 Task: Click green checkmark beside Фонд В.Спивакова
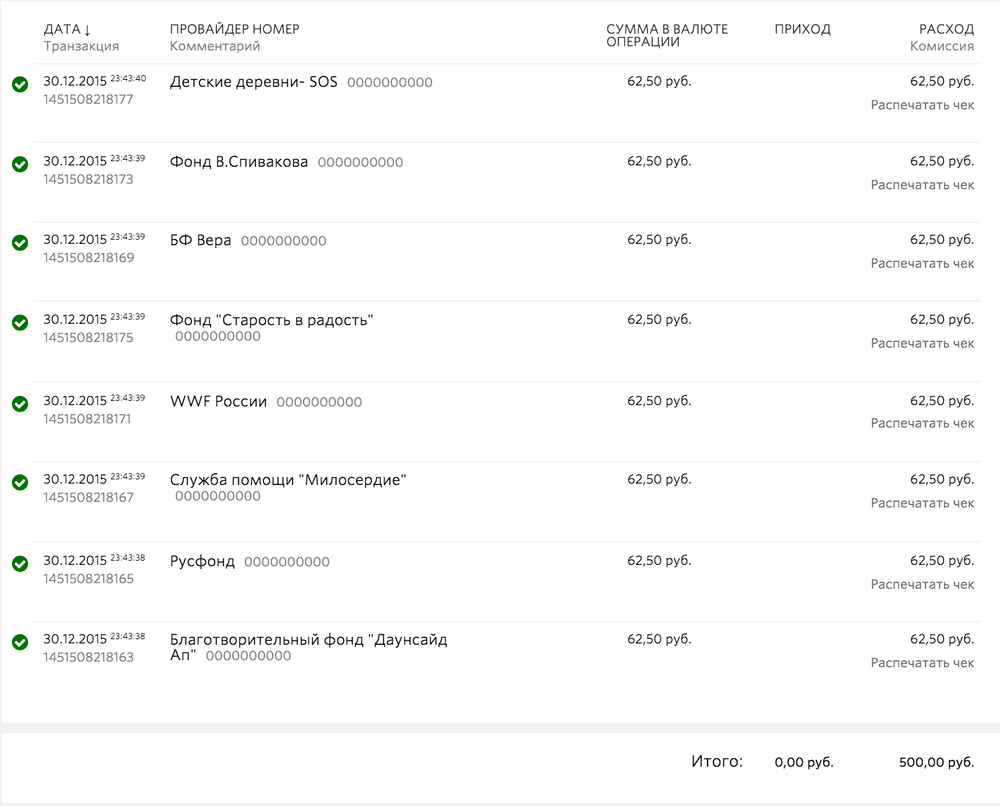[x=20, y=164]
